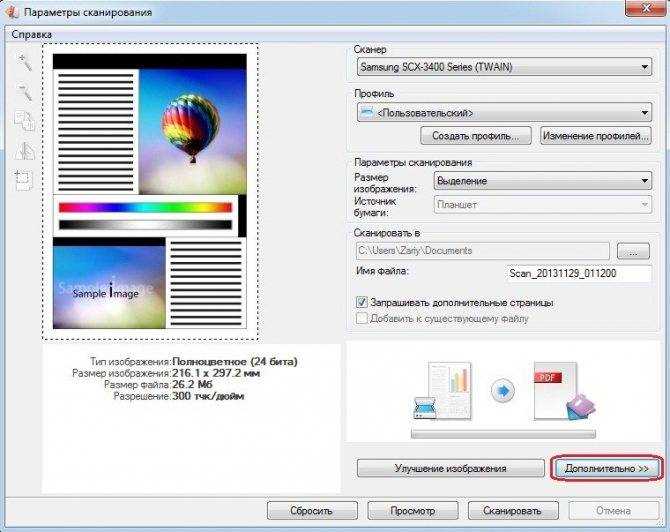Click the Сканировать button
This screenshot has width=670, height=532.
click(x=513, y=511)
